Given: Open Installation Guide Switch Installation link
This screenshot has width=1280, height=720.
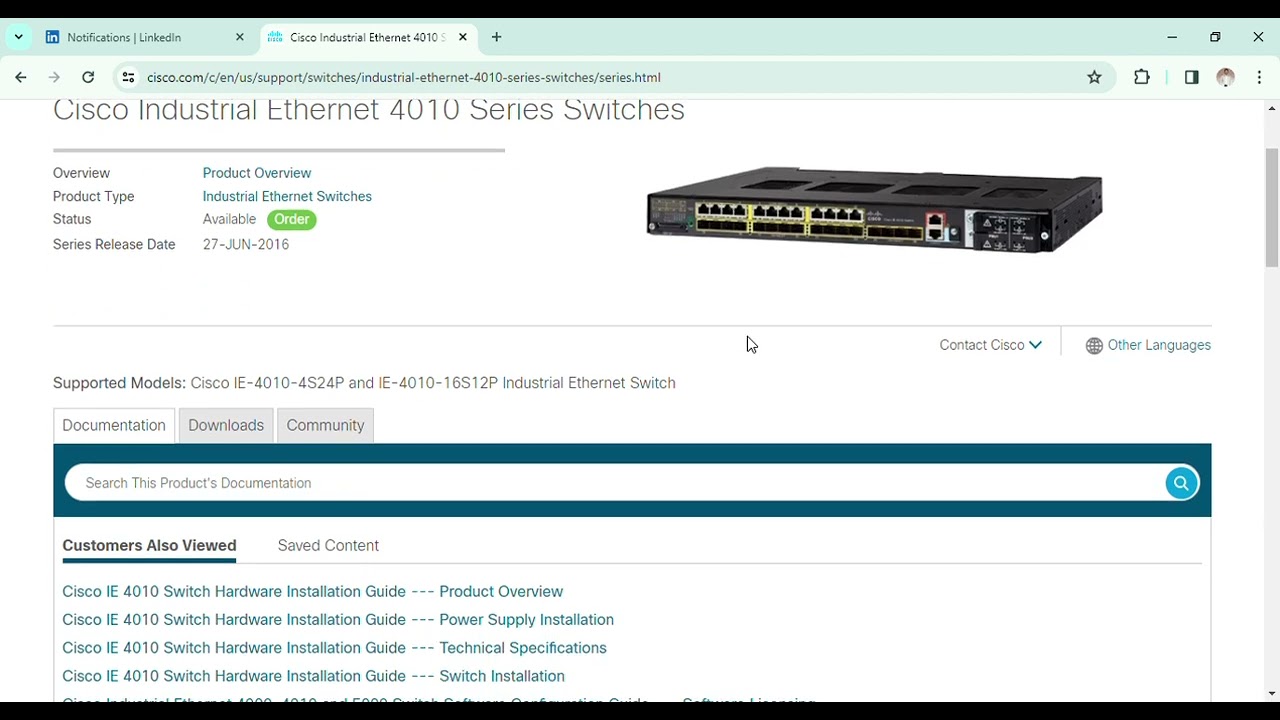Looking at the screenshot, I should (313, 676).
